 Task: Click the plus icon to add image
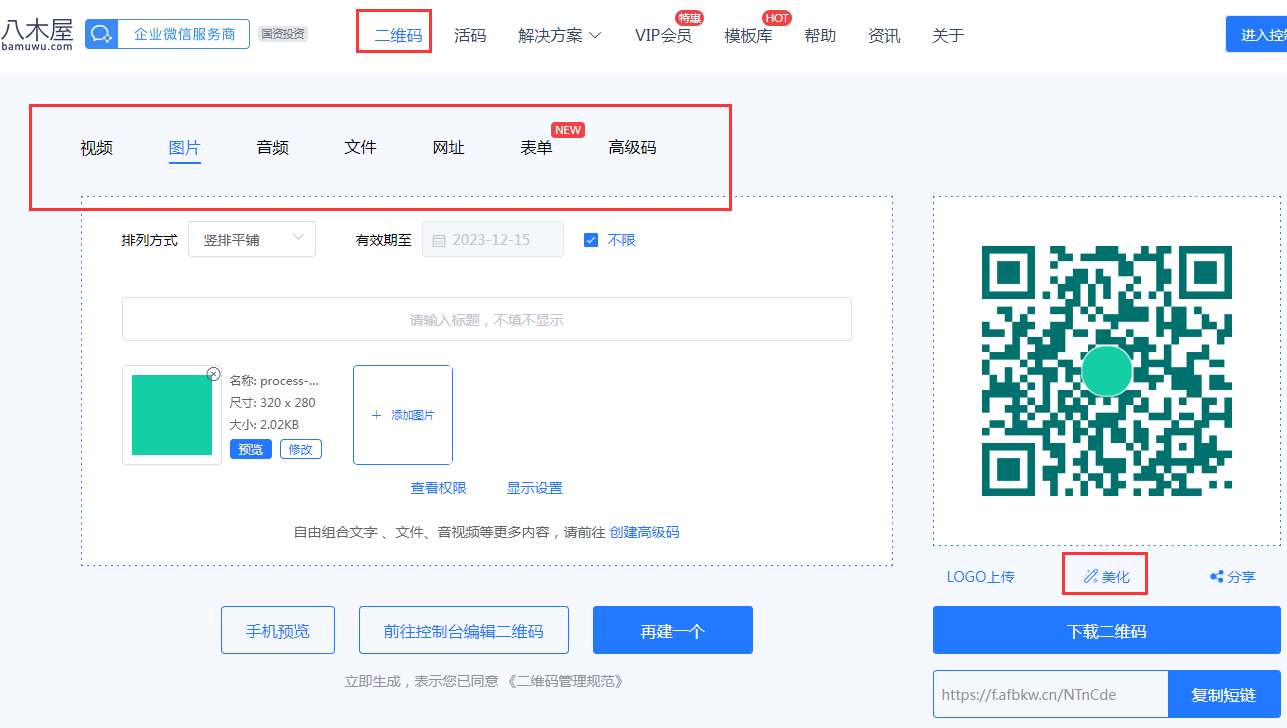pyautogui.click(x=377, y=415)
